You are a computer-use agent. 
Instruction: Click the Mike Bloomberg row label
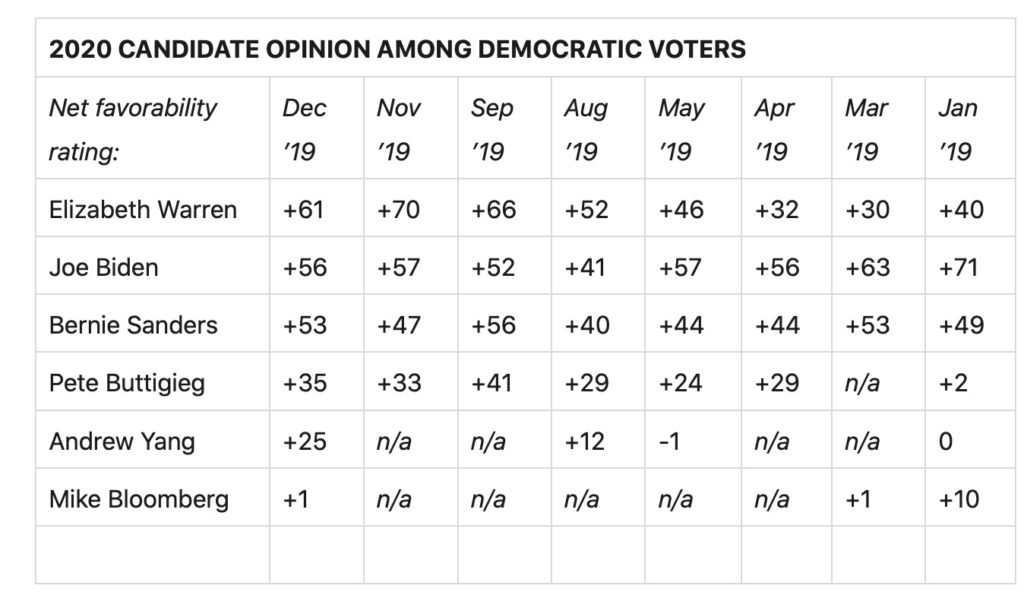[x=138, y=499]
